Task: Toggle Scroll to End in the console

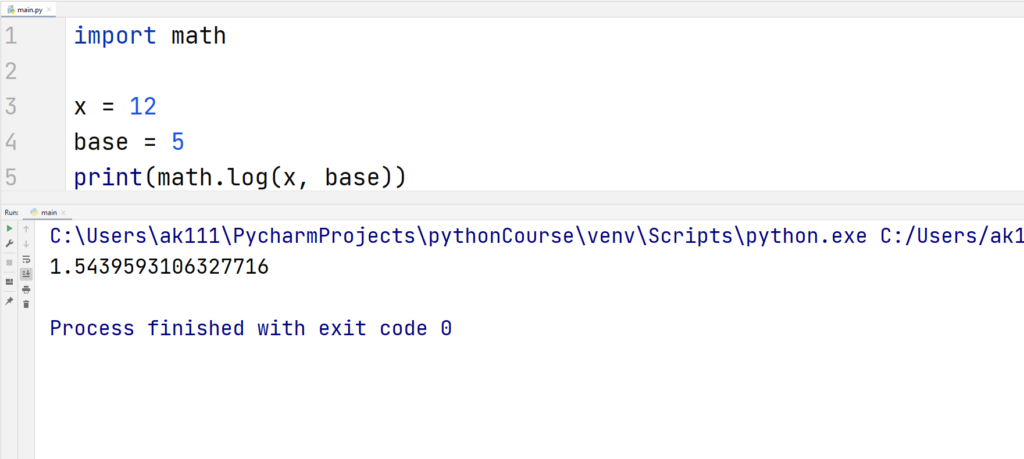Action: click(26, 274)
